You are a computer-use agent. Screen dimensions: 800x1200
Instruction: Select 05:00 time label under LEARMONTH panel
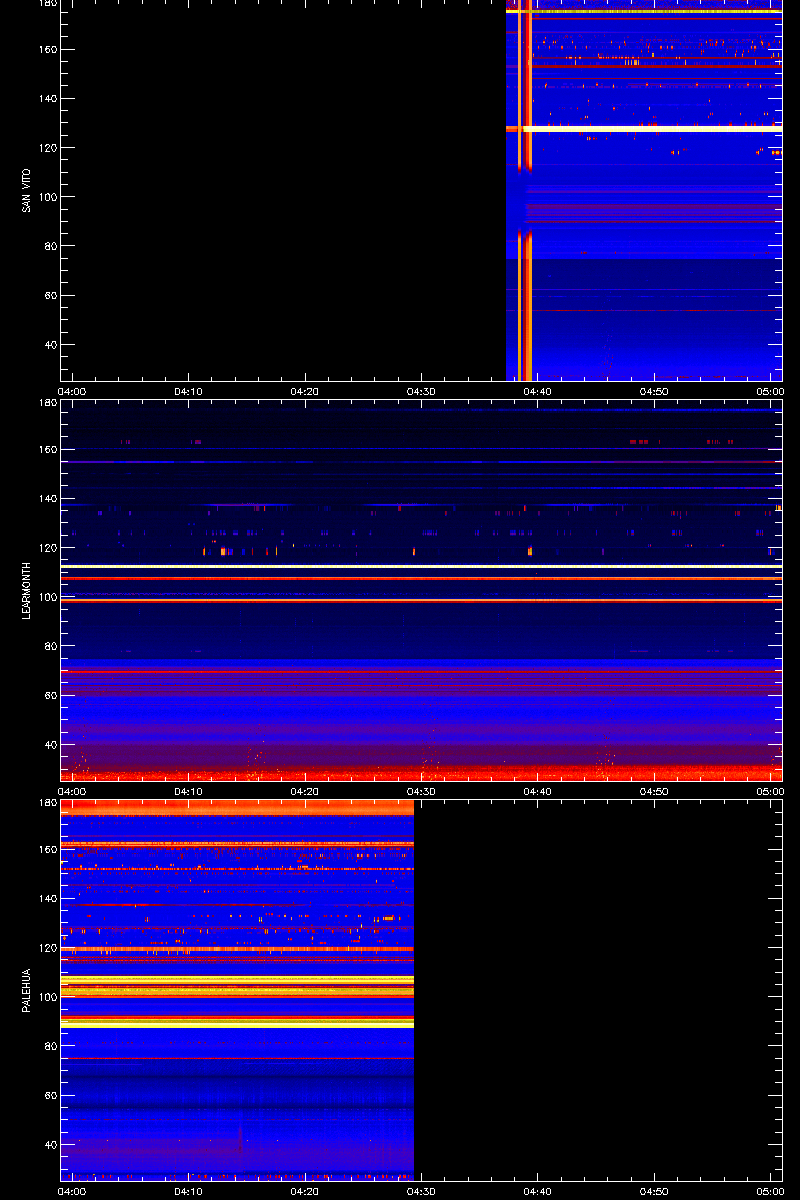tap(769, 792)
